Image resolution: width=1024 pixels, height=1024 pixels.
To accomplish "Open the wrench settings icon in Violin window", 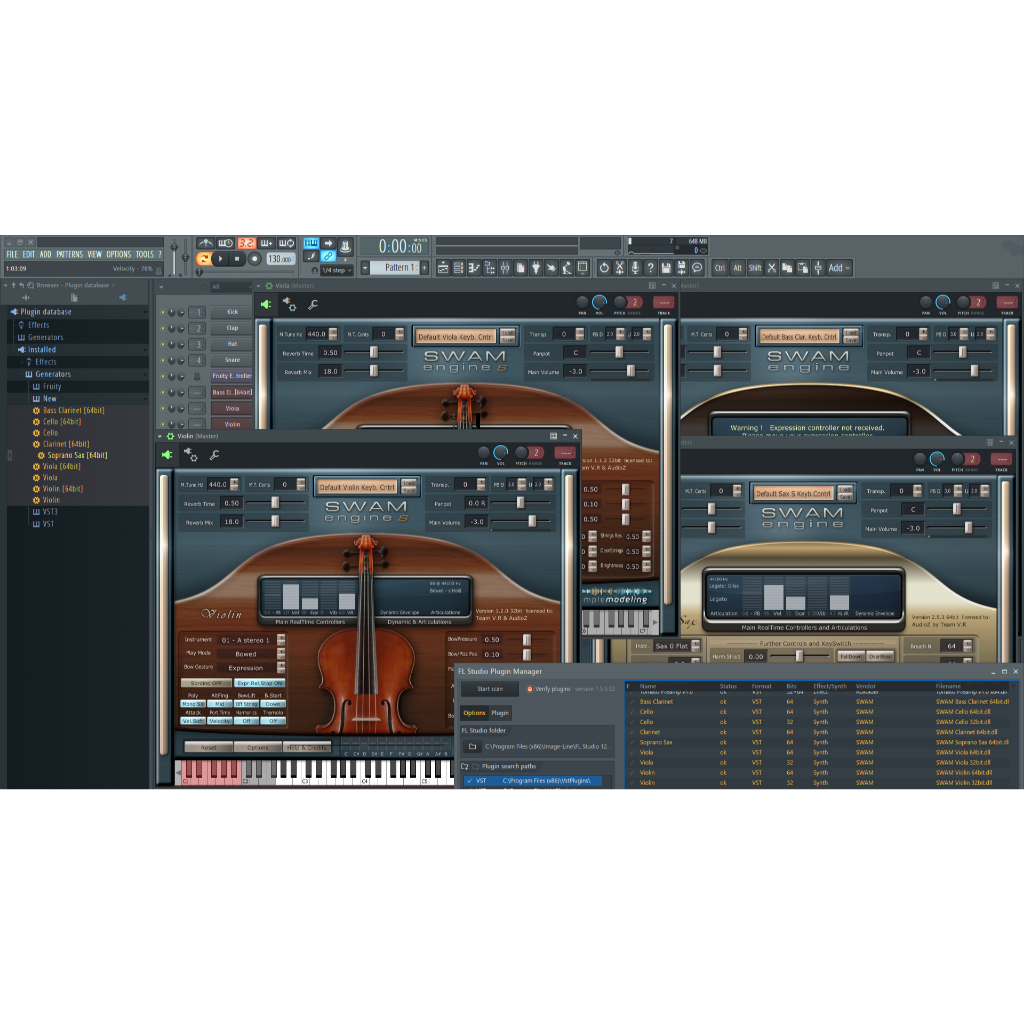I will pyautogui.click(x=214, y=455).
